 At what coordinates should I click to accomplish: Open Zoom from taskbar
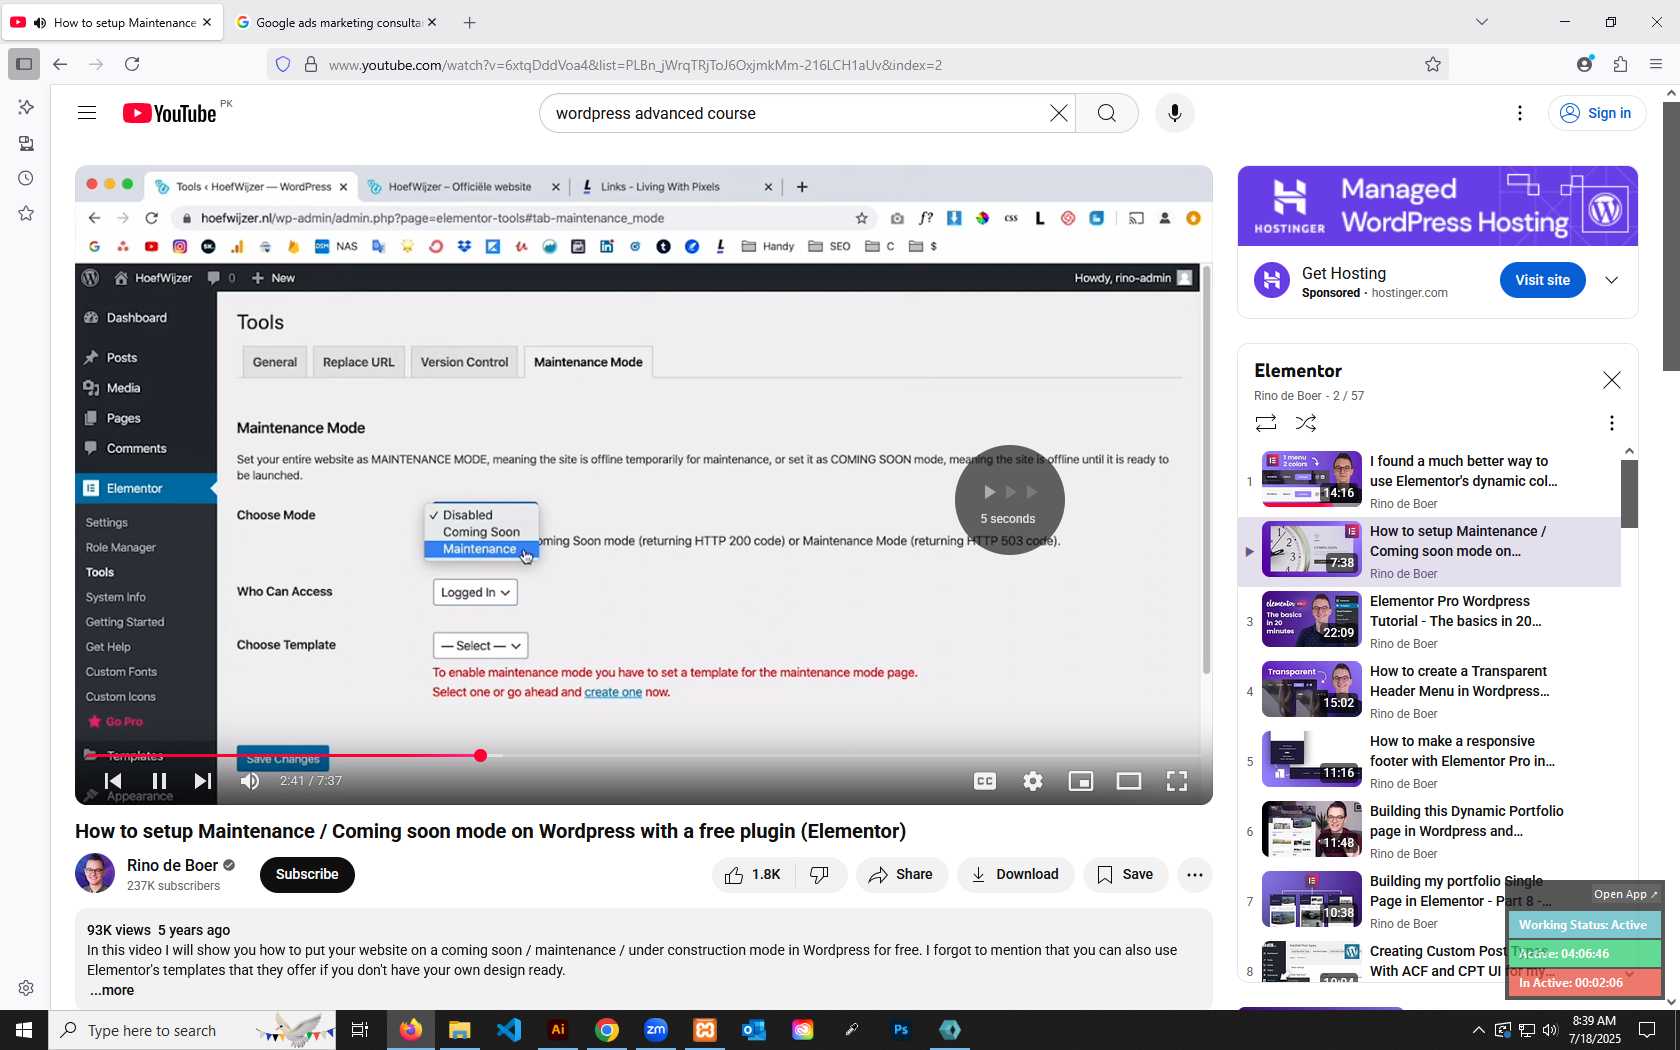pos(656,1030)
